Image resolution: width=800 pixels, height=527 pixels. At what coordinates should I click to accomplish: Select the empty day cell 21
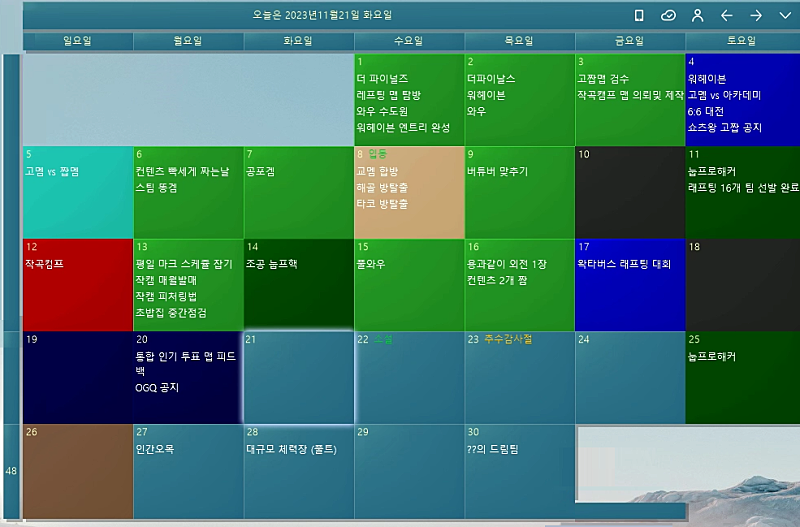click(x=299, y=378)
